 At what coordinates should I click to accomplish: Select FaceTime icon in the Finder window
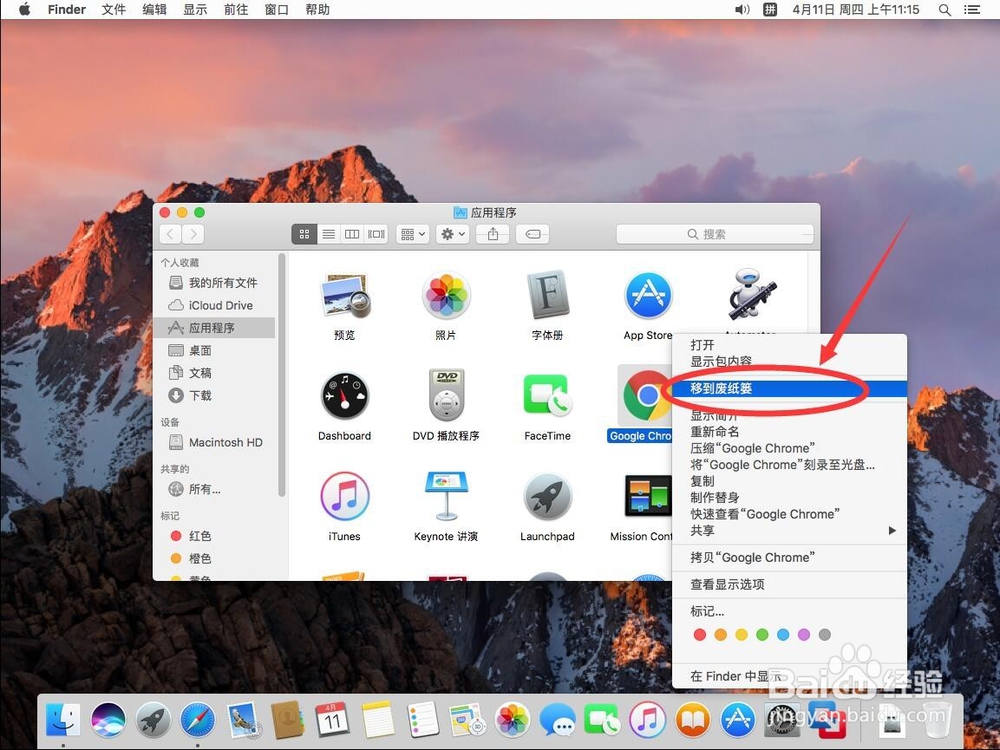pos(547,395)
